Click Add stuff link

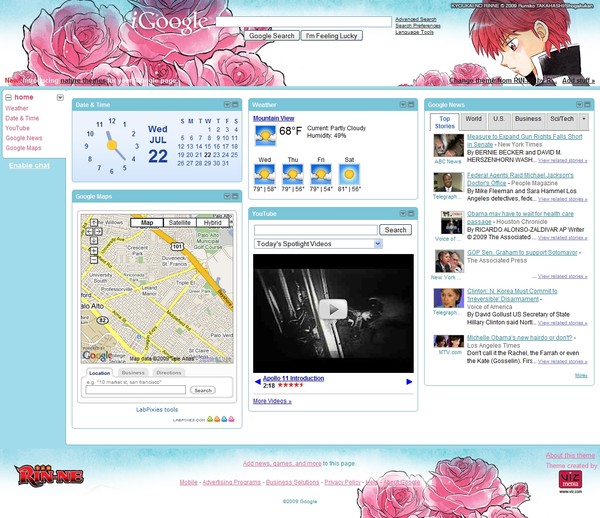[578, 81]
